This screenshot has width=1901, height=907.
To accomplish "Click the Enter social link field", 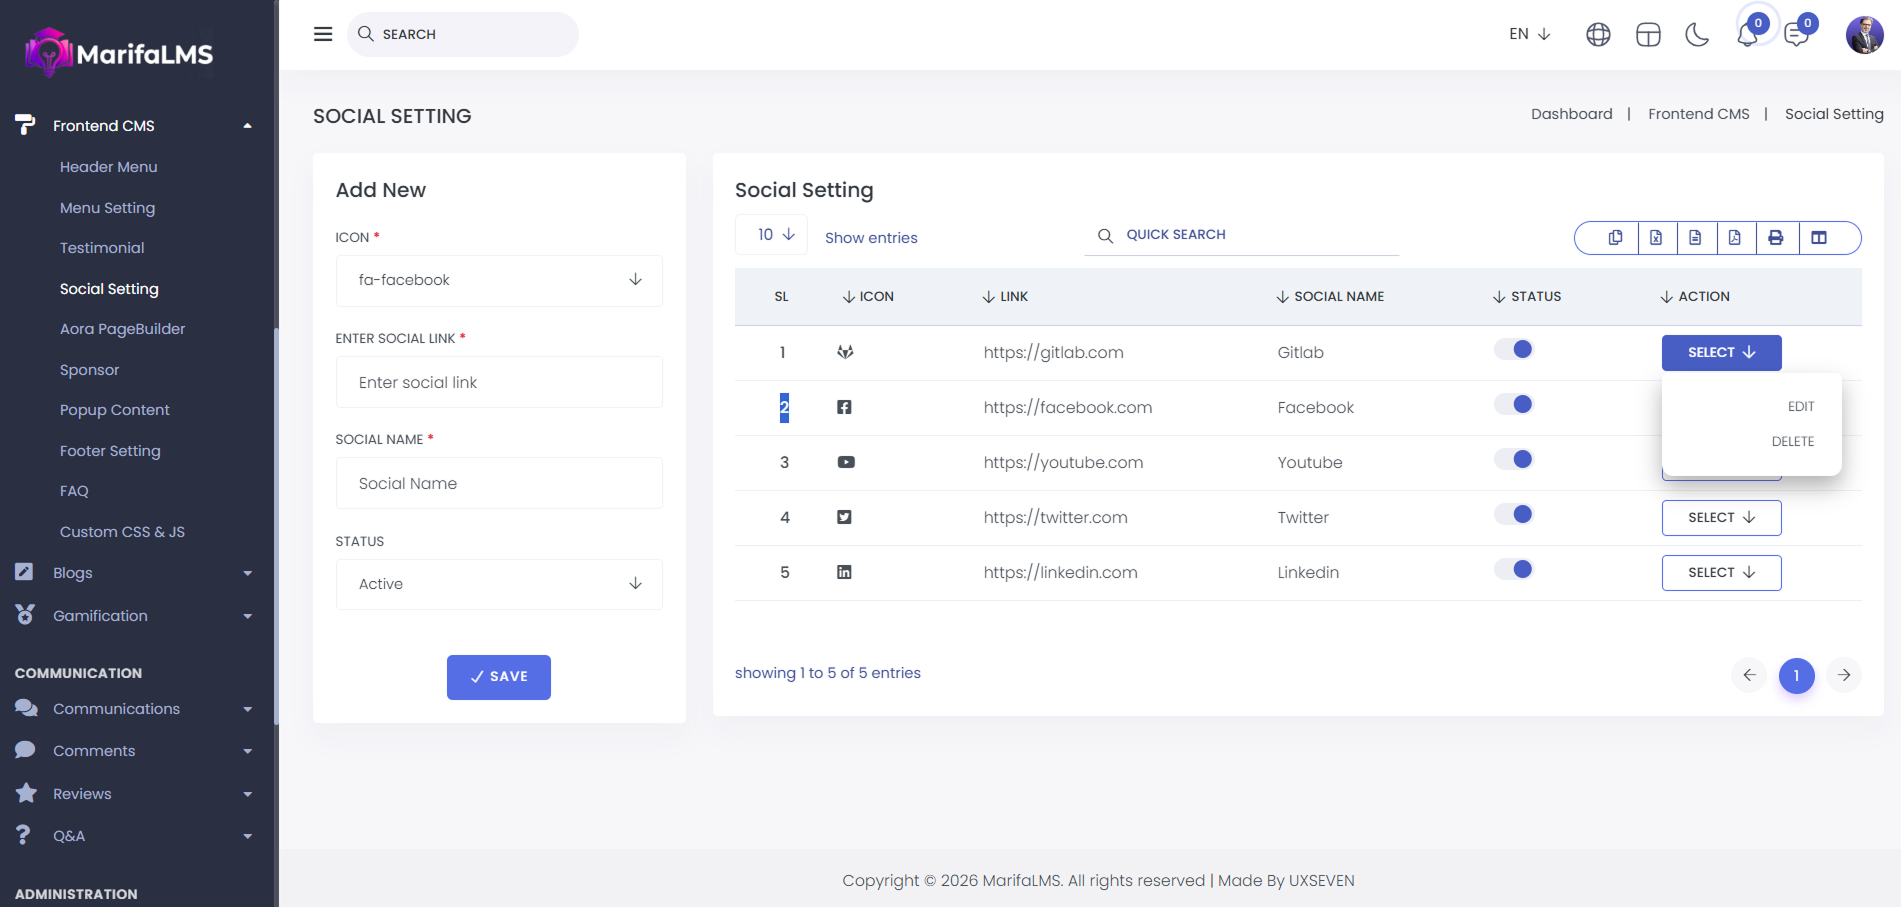I will (x=499, y=383).
